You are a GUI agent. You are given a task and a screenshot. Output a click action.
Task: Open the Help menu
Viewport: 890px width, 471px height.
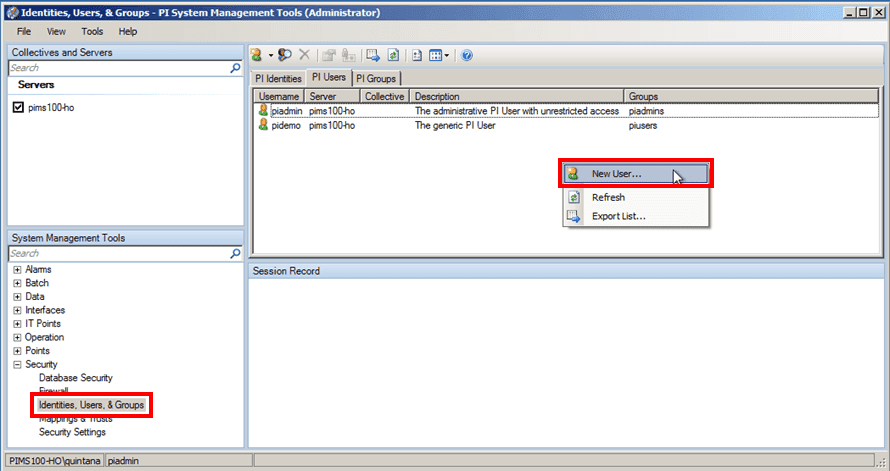128,31
